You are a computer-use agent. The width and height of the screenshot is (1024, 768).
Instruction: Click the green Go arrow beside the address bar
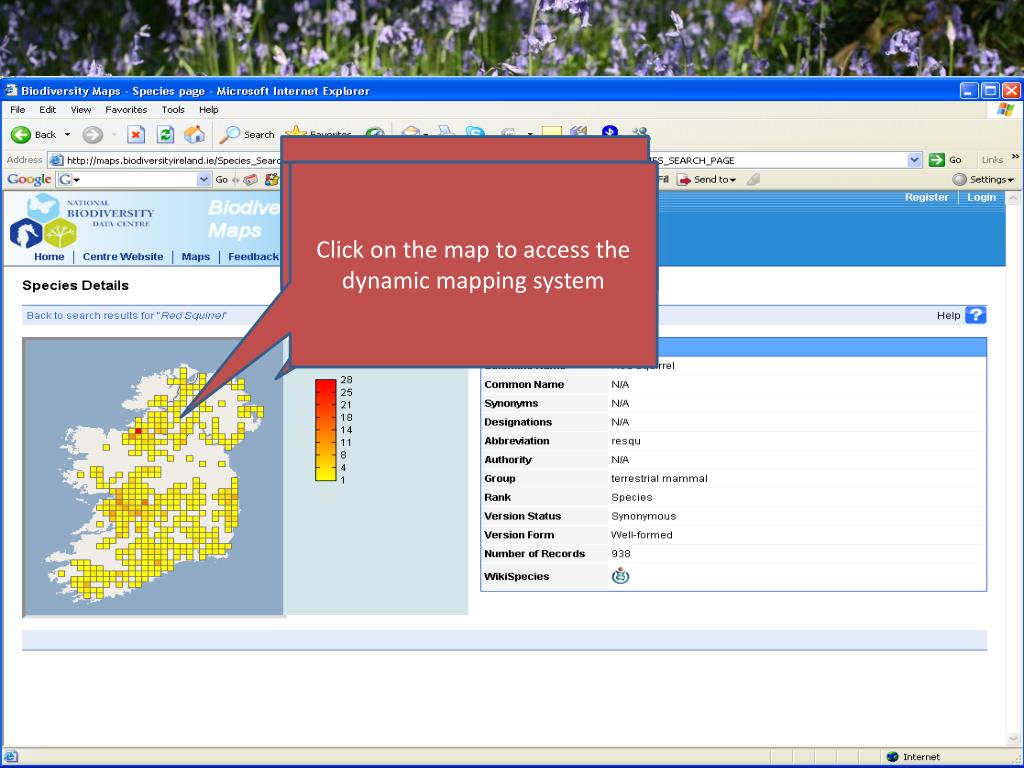936,160
